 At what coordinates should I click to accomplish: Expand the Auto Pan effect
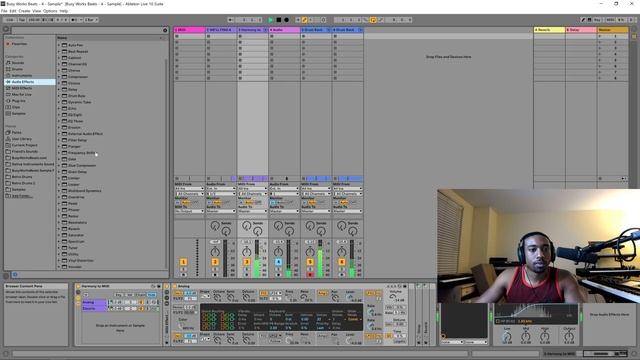click(x=59, y=45)
